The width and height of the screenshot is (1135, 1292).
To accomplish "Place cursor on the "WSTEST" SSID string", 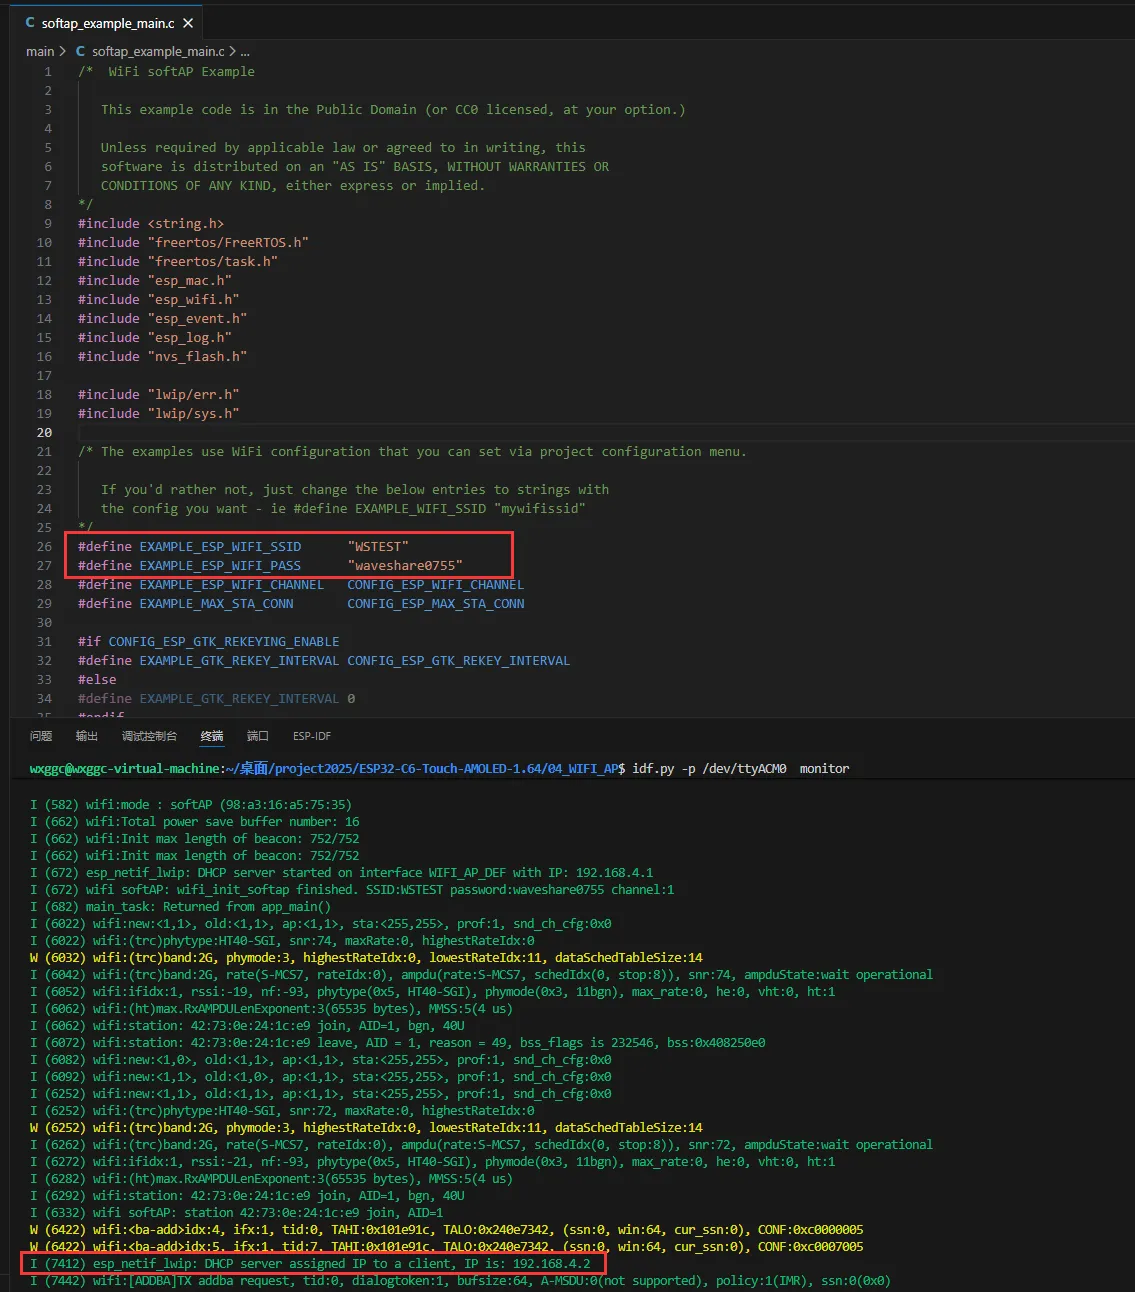I will pos(378,547).
